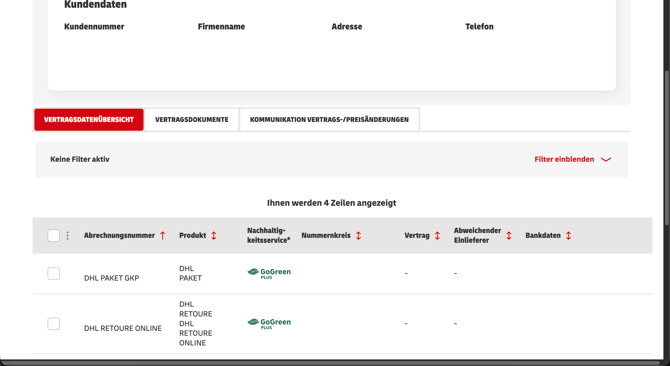The height and width of the screenshot is (366, 670).
Task: Click DHL RETOURE DHL RETOURE ONLINE product cell
Action: coord(196,323)
